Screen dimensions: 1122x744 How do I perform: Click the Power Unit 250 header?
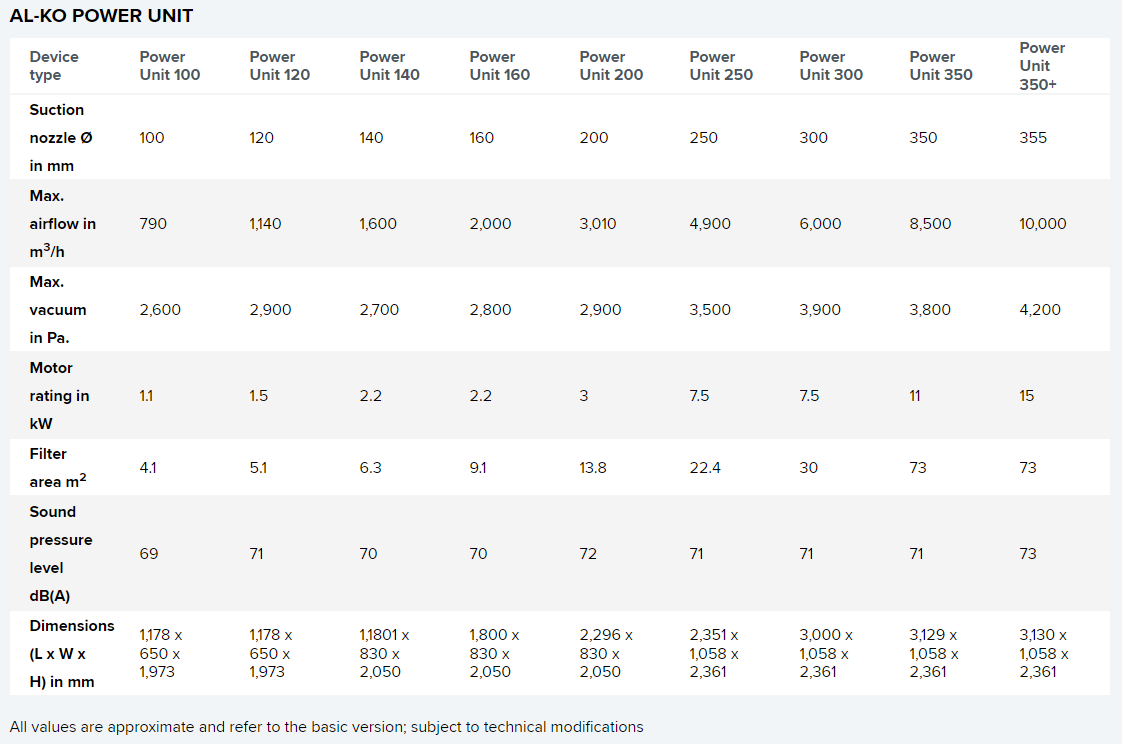[x=721, y=66]
